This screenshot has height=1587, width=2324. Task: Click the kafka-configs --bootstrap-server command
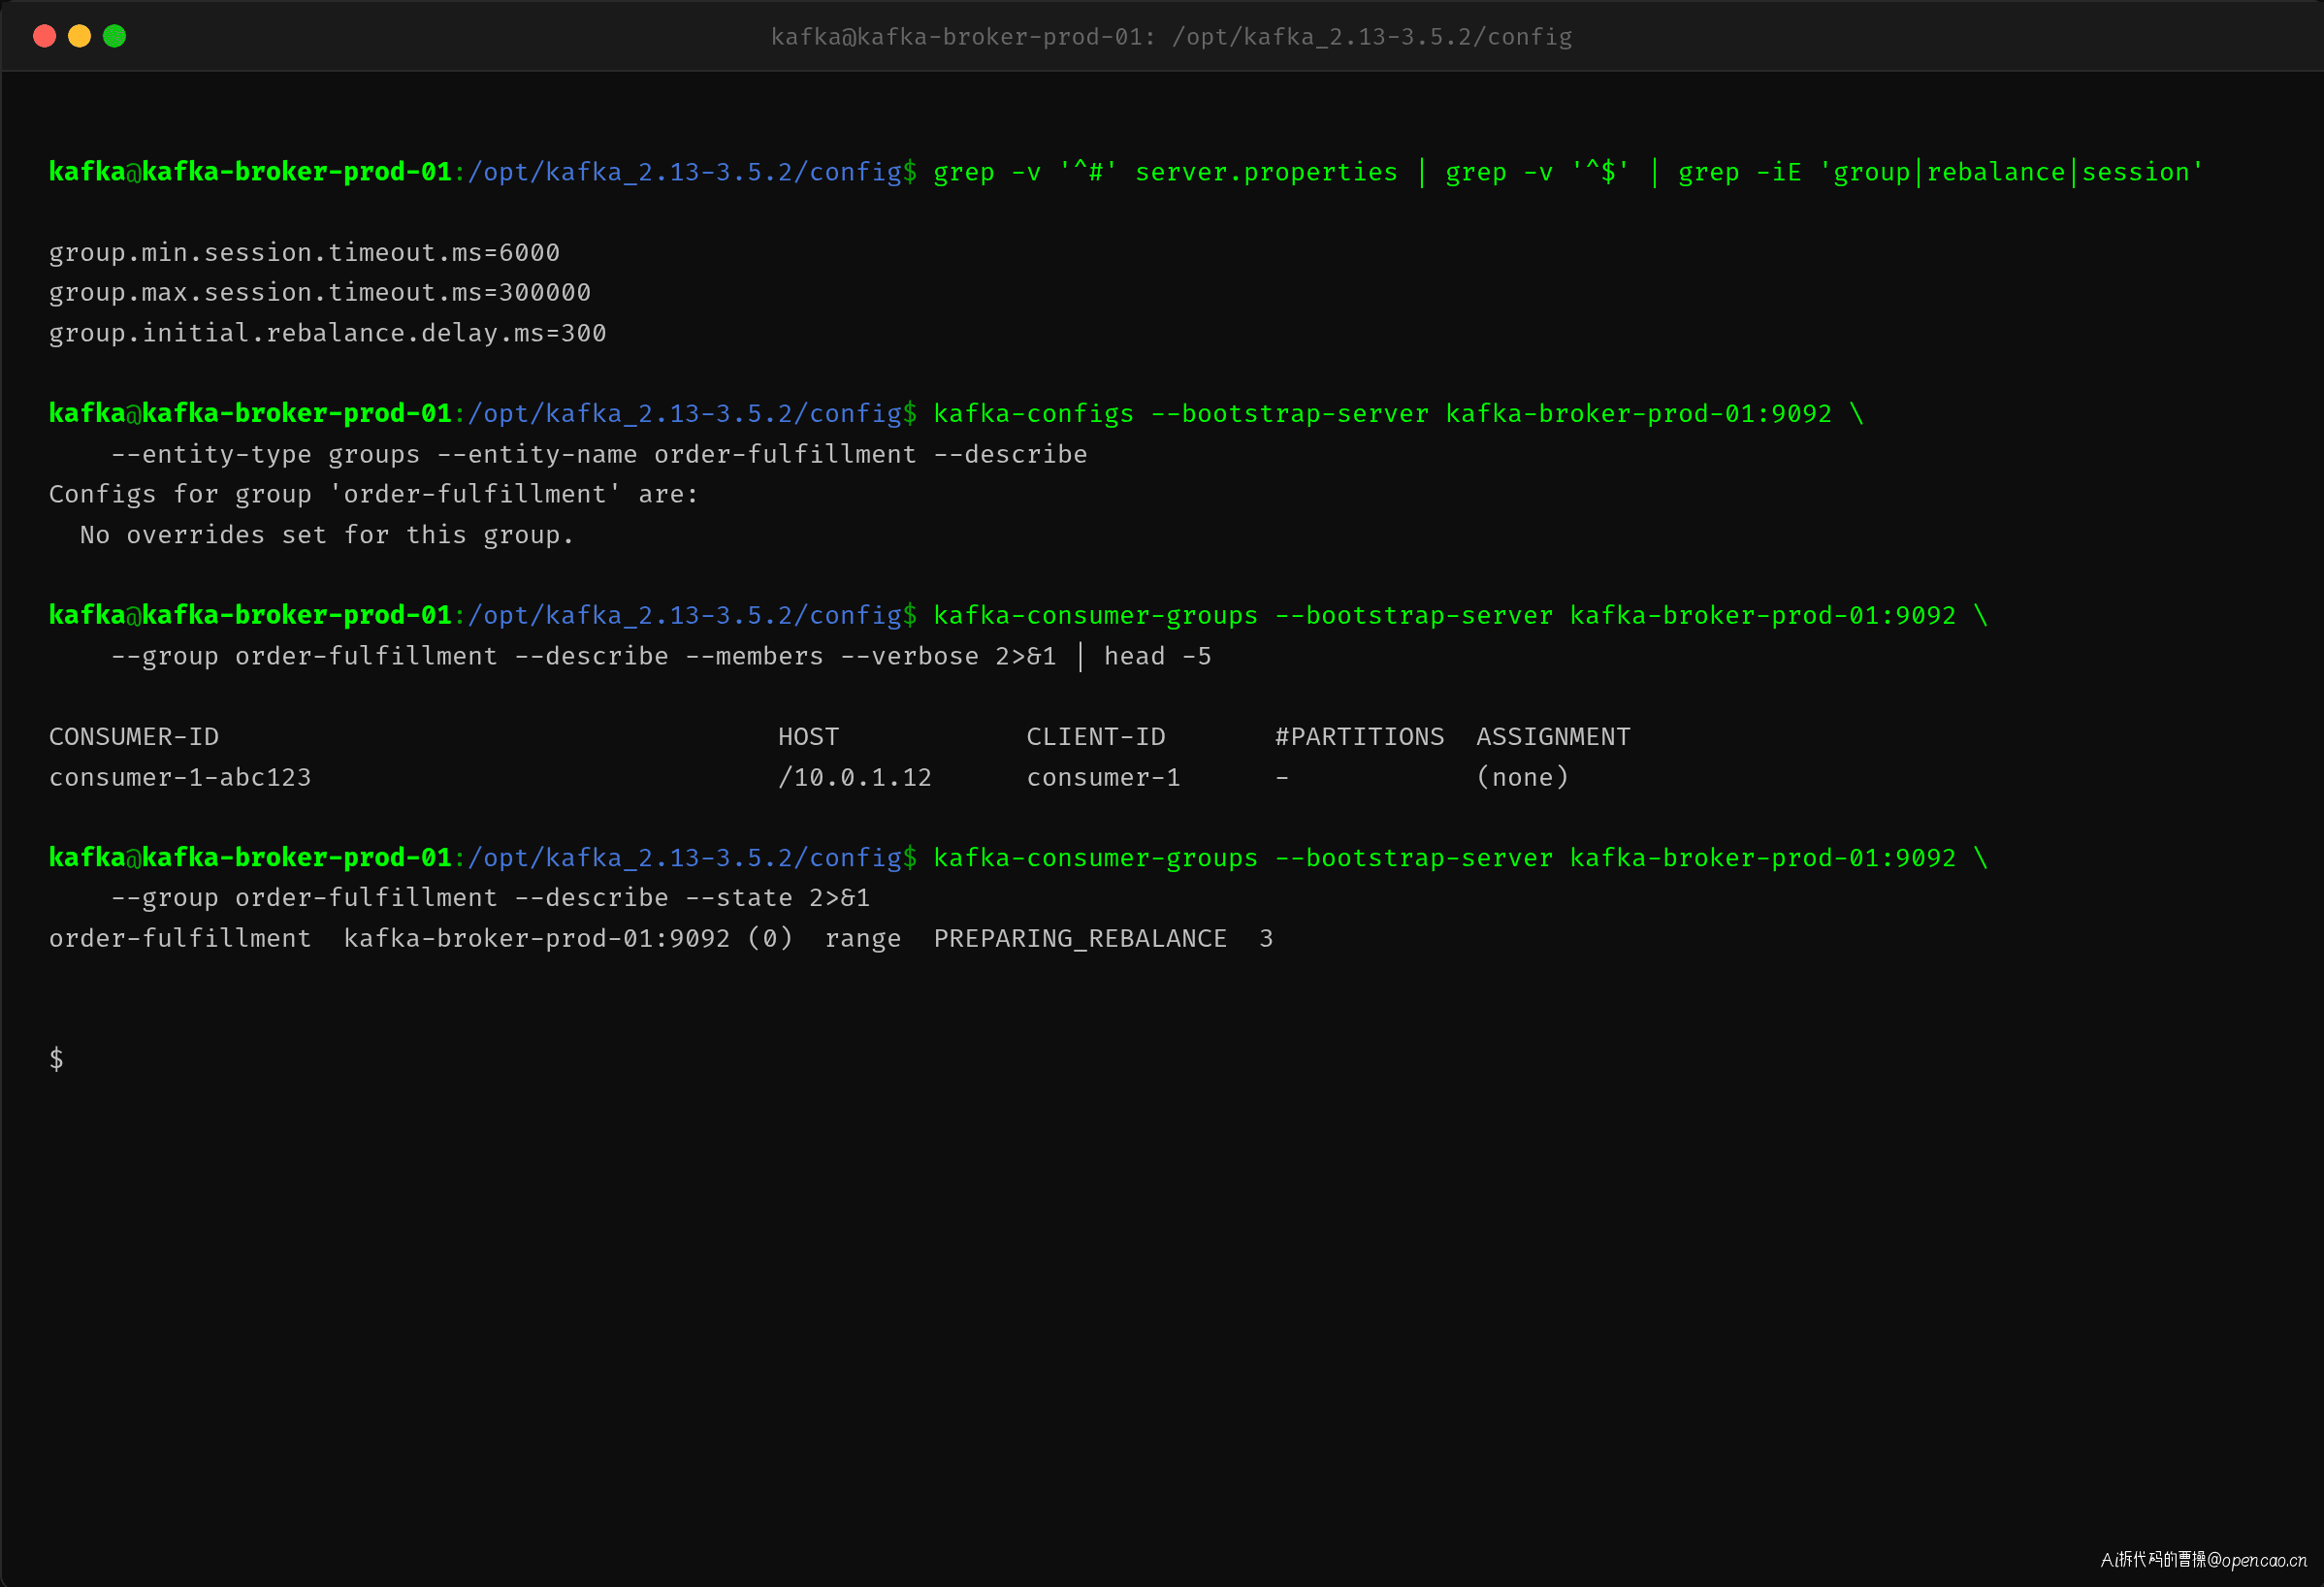[x=1398, y=414]
